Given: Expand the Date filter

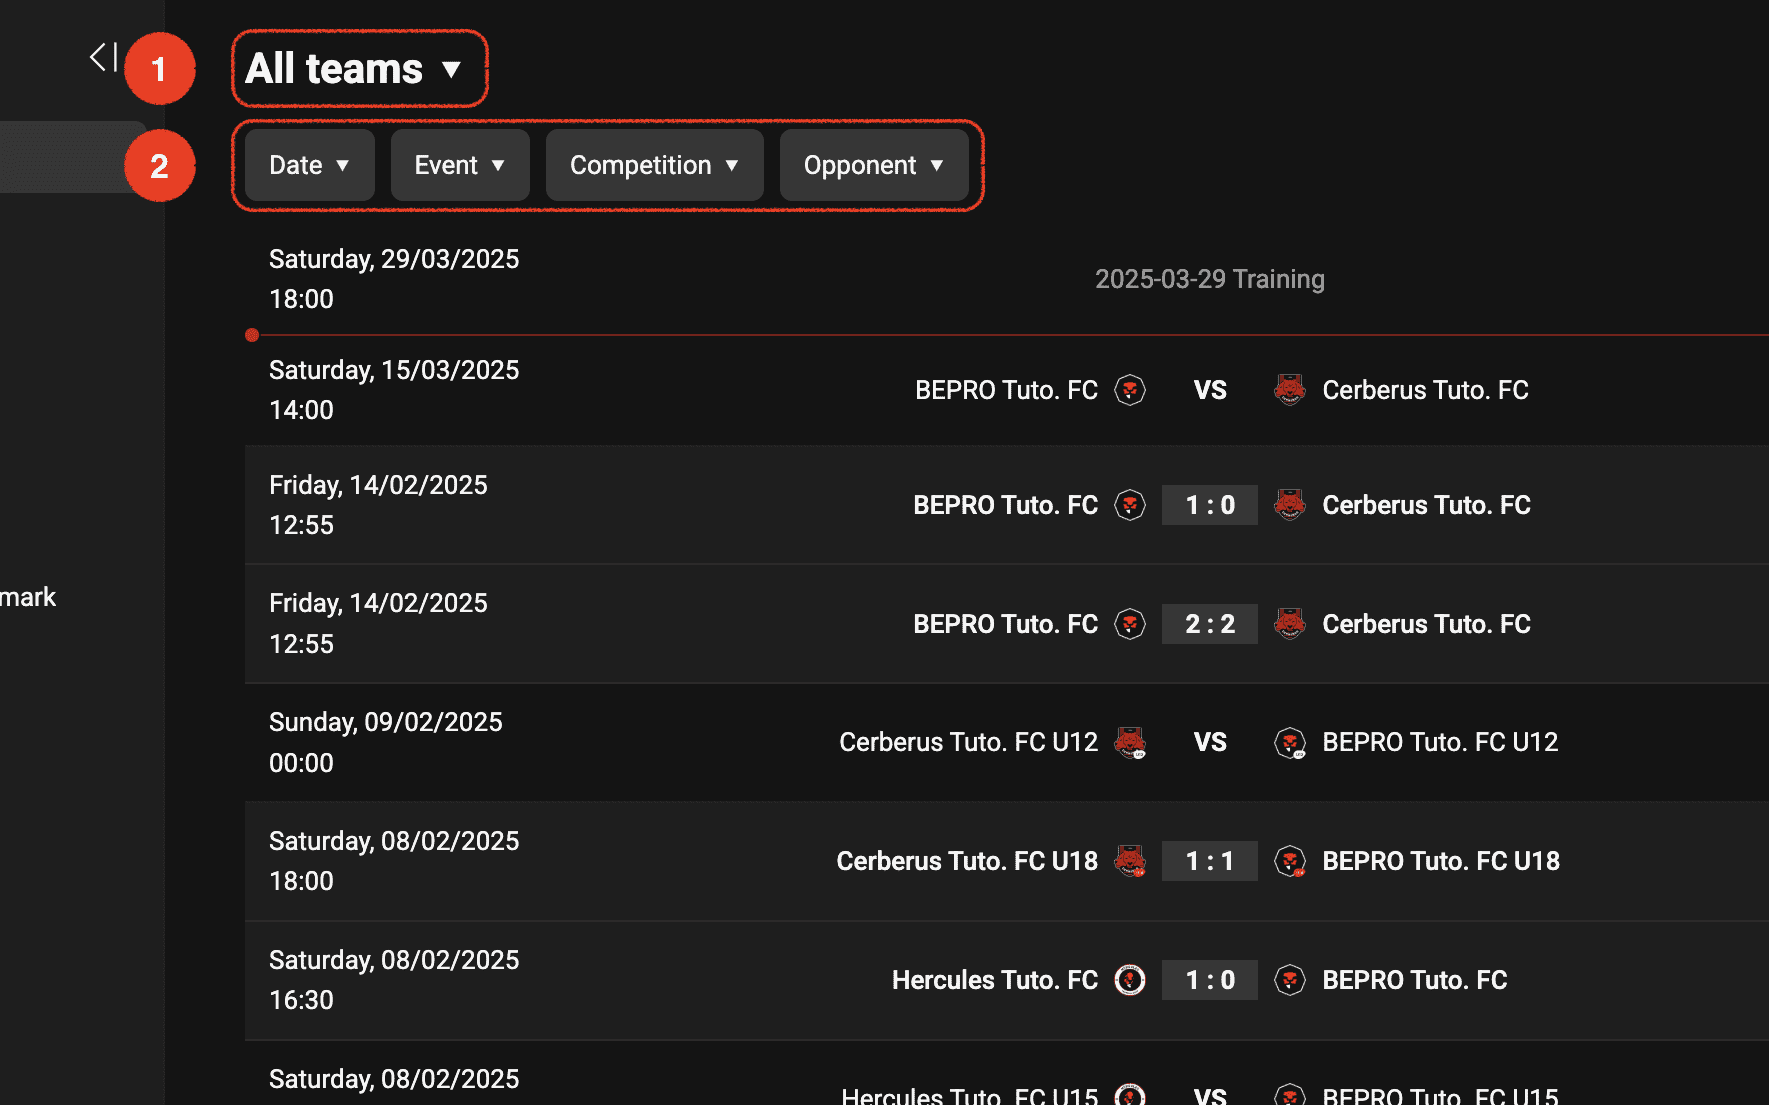Looking at the screenshot, I should (x=310, y=165).
